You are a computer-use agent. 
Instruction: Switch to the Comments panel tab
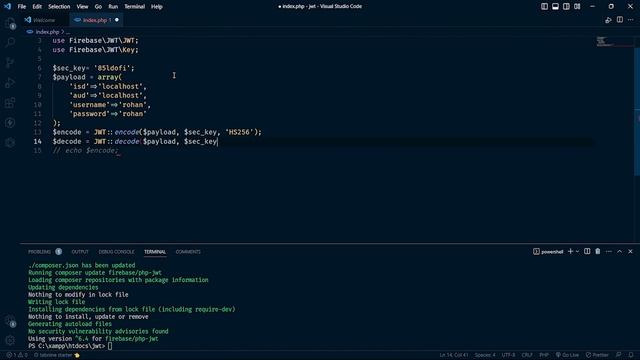pos(188,252)
